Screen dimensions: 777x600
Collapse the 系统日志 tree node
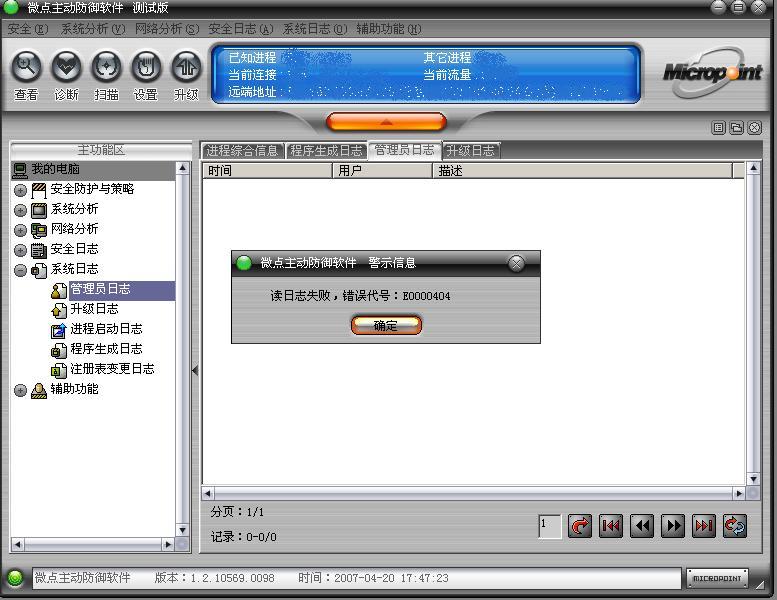pos(20,270)
